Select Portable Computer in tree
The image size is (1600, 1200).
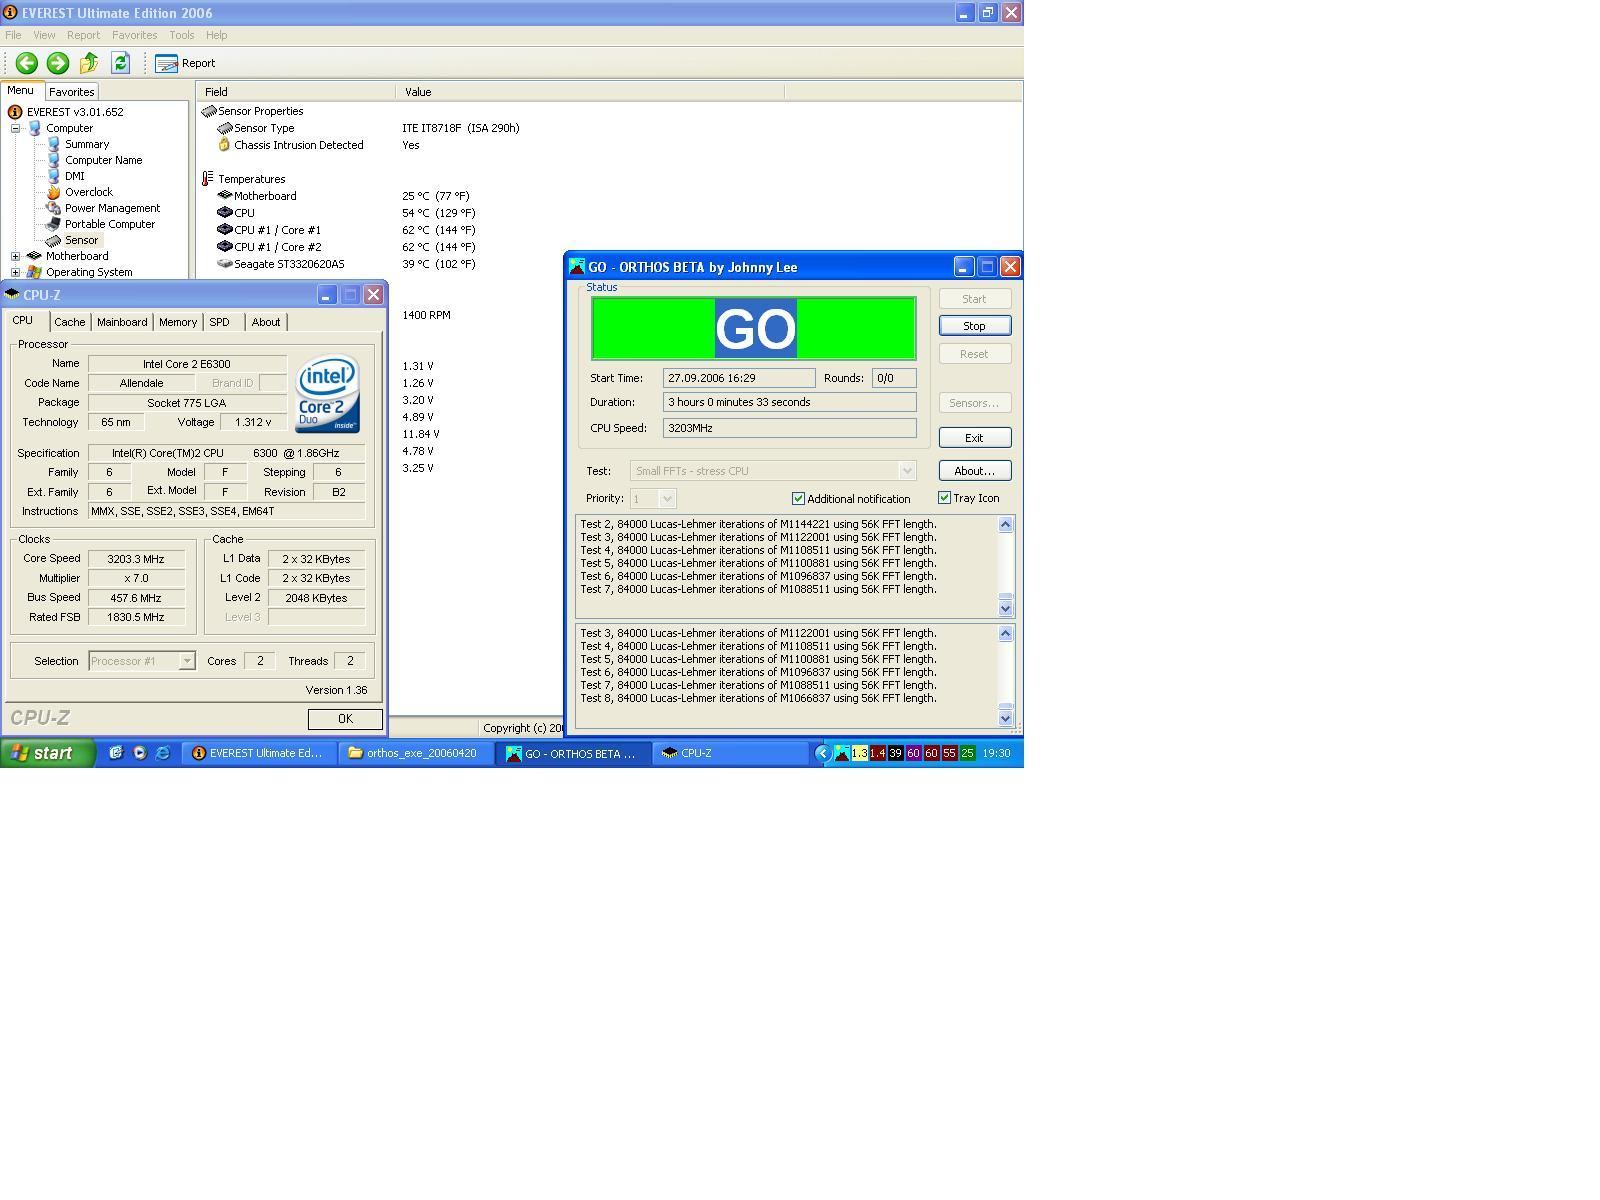110,224
